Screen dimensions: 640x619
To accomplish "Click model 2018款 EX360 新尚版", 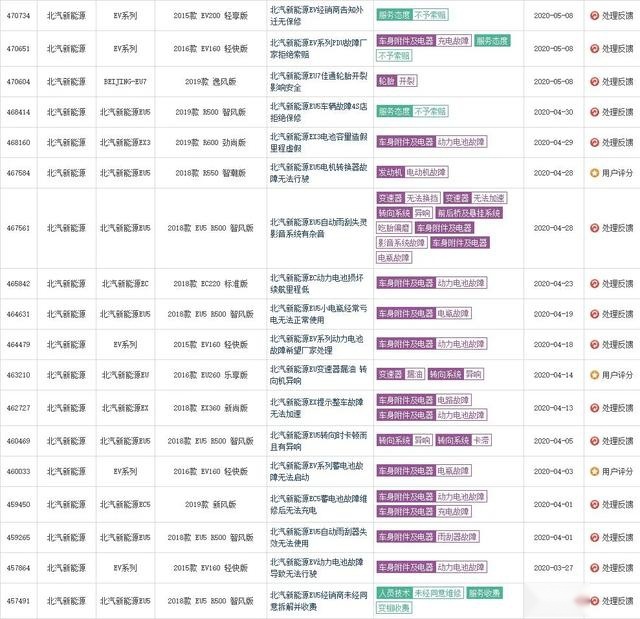I will click(x=211, y=408).
